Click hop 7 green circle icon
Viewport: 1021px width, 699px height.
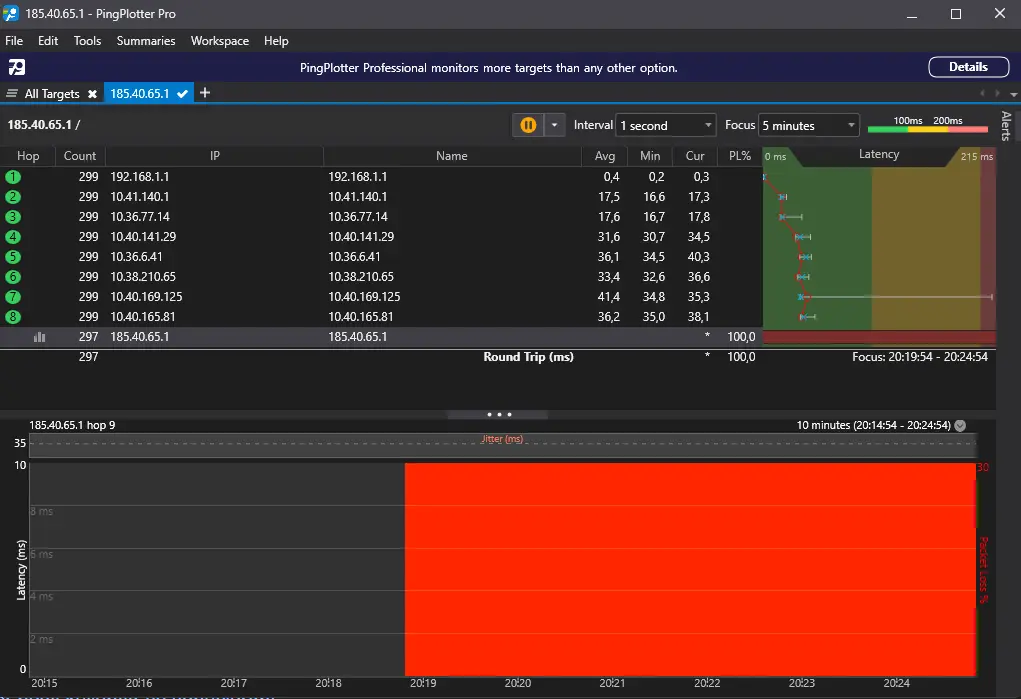pyautogui.click(x=12, y=297)
